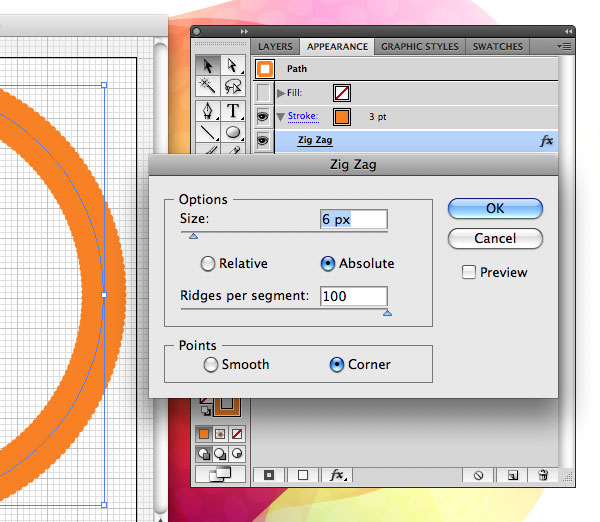Select Draw Behind mode

tap(220, 454)
